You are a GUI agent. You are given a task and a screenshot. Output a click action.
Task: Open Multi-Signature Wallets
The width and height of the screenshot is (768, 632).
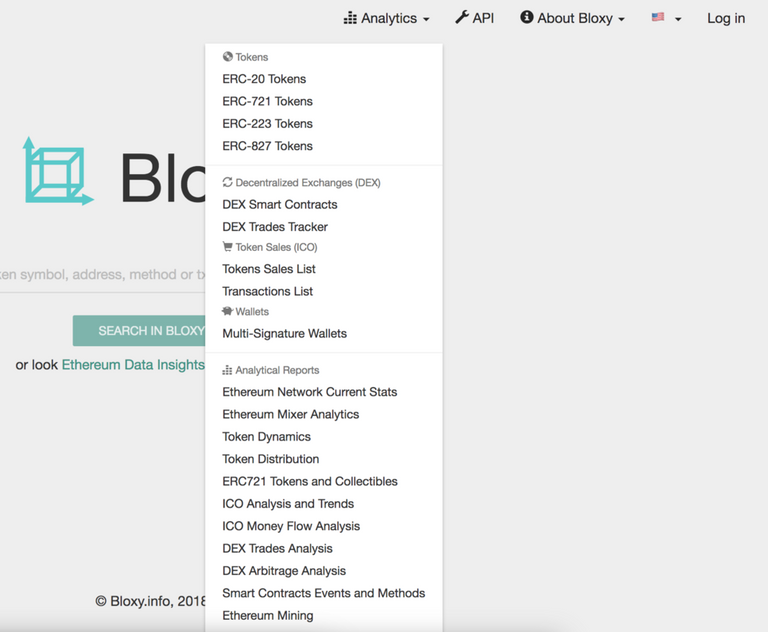tap(284, 333)
